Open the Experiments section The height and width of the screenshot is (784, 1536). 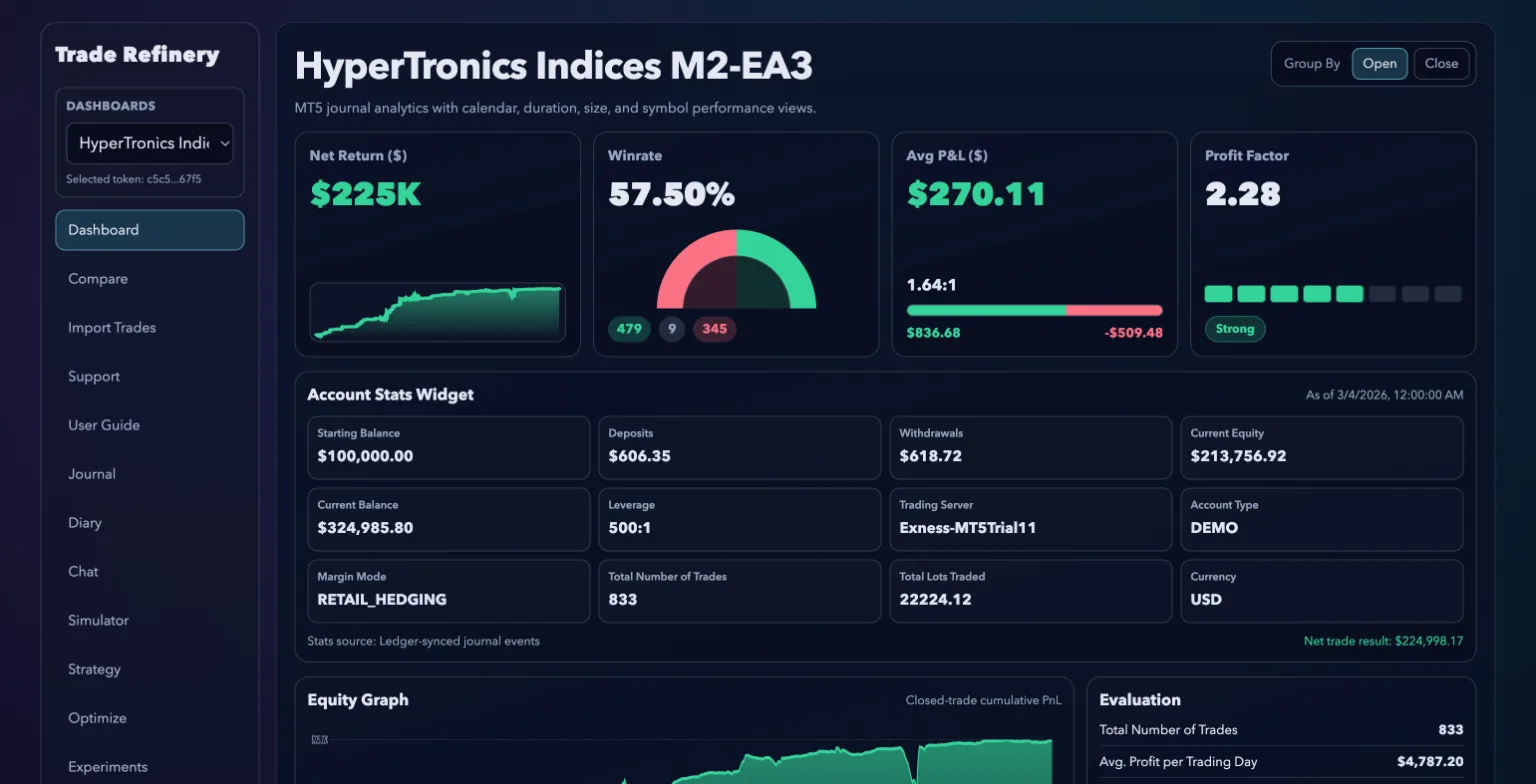(x=106, y=766)
